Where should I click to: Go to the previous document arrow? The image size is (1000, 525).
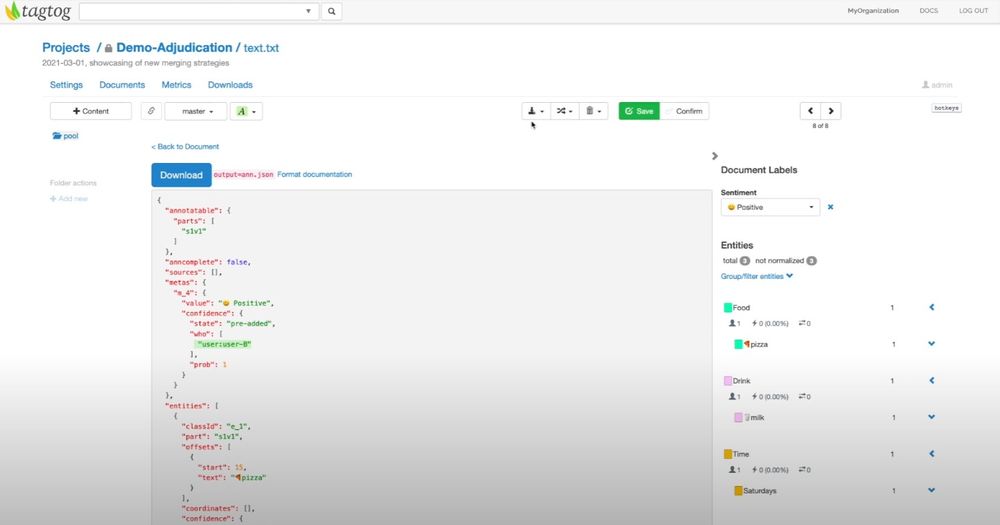pyautogui.click(x=810, y=111)
